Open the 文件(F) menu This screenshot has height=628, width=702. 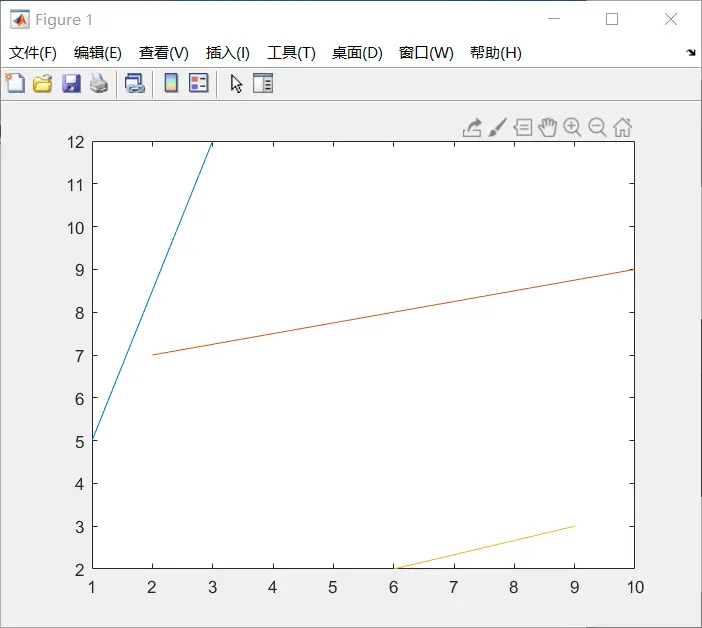tap(33, 53)
